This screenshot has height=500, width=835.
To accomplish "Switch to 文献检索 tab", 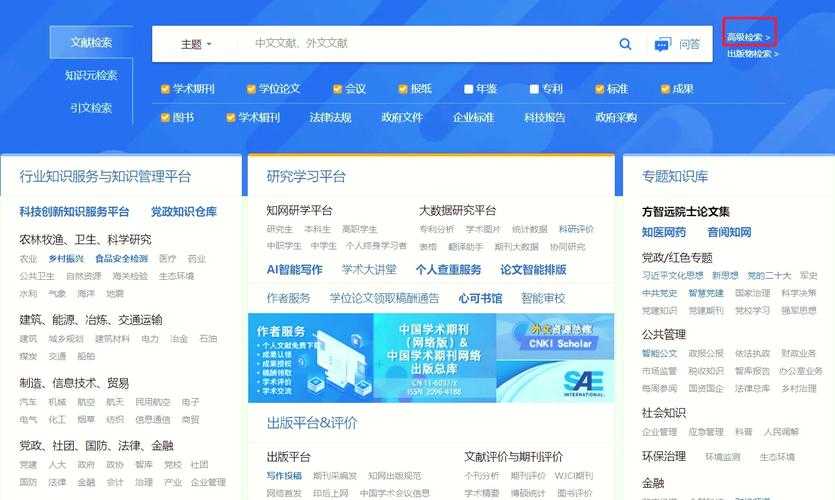I will pos(91,42).
